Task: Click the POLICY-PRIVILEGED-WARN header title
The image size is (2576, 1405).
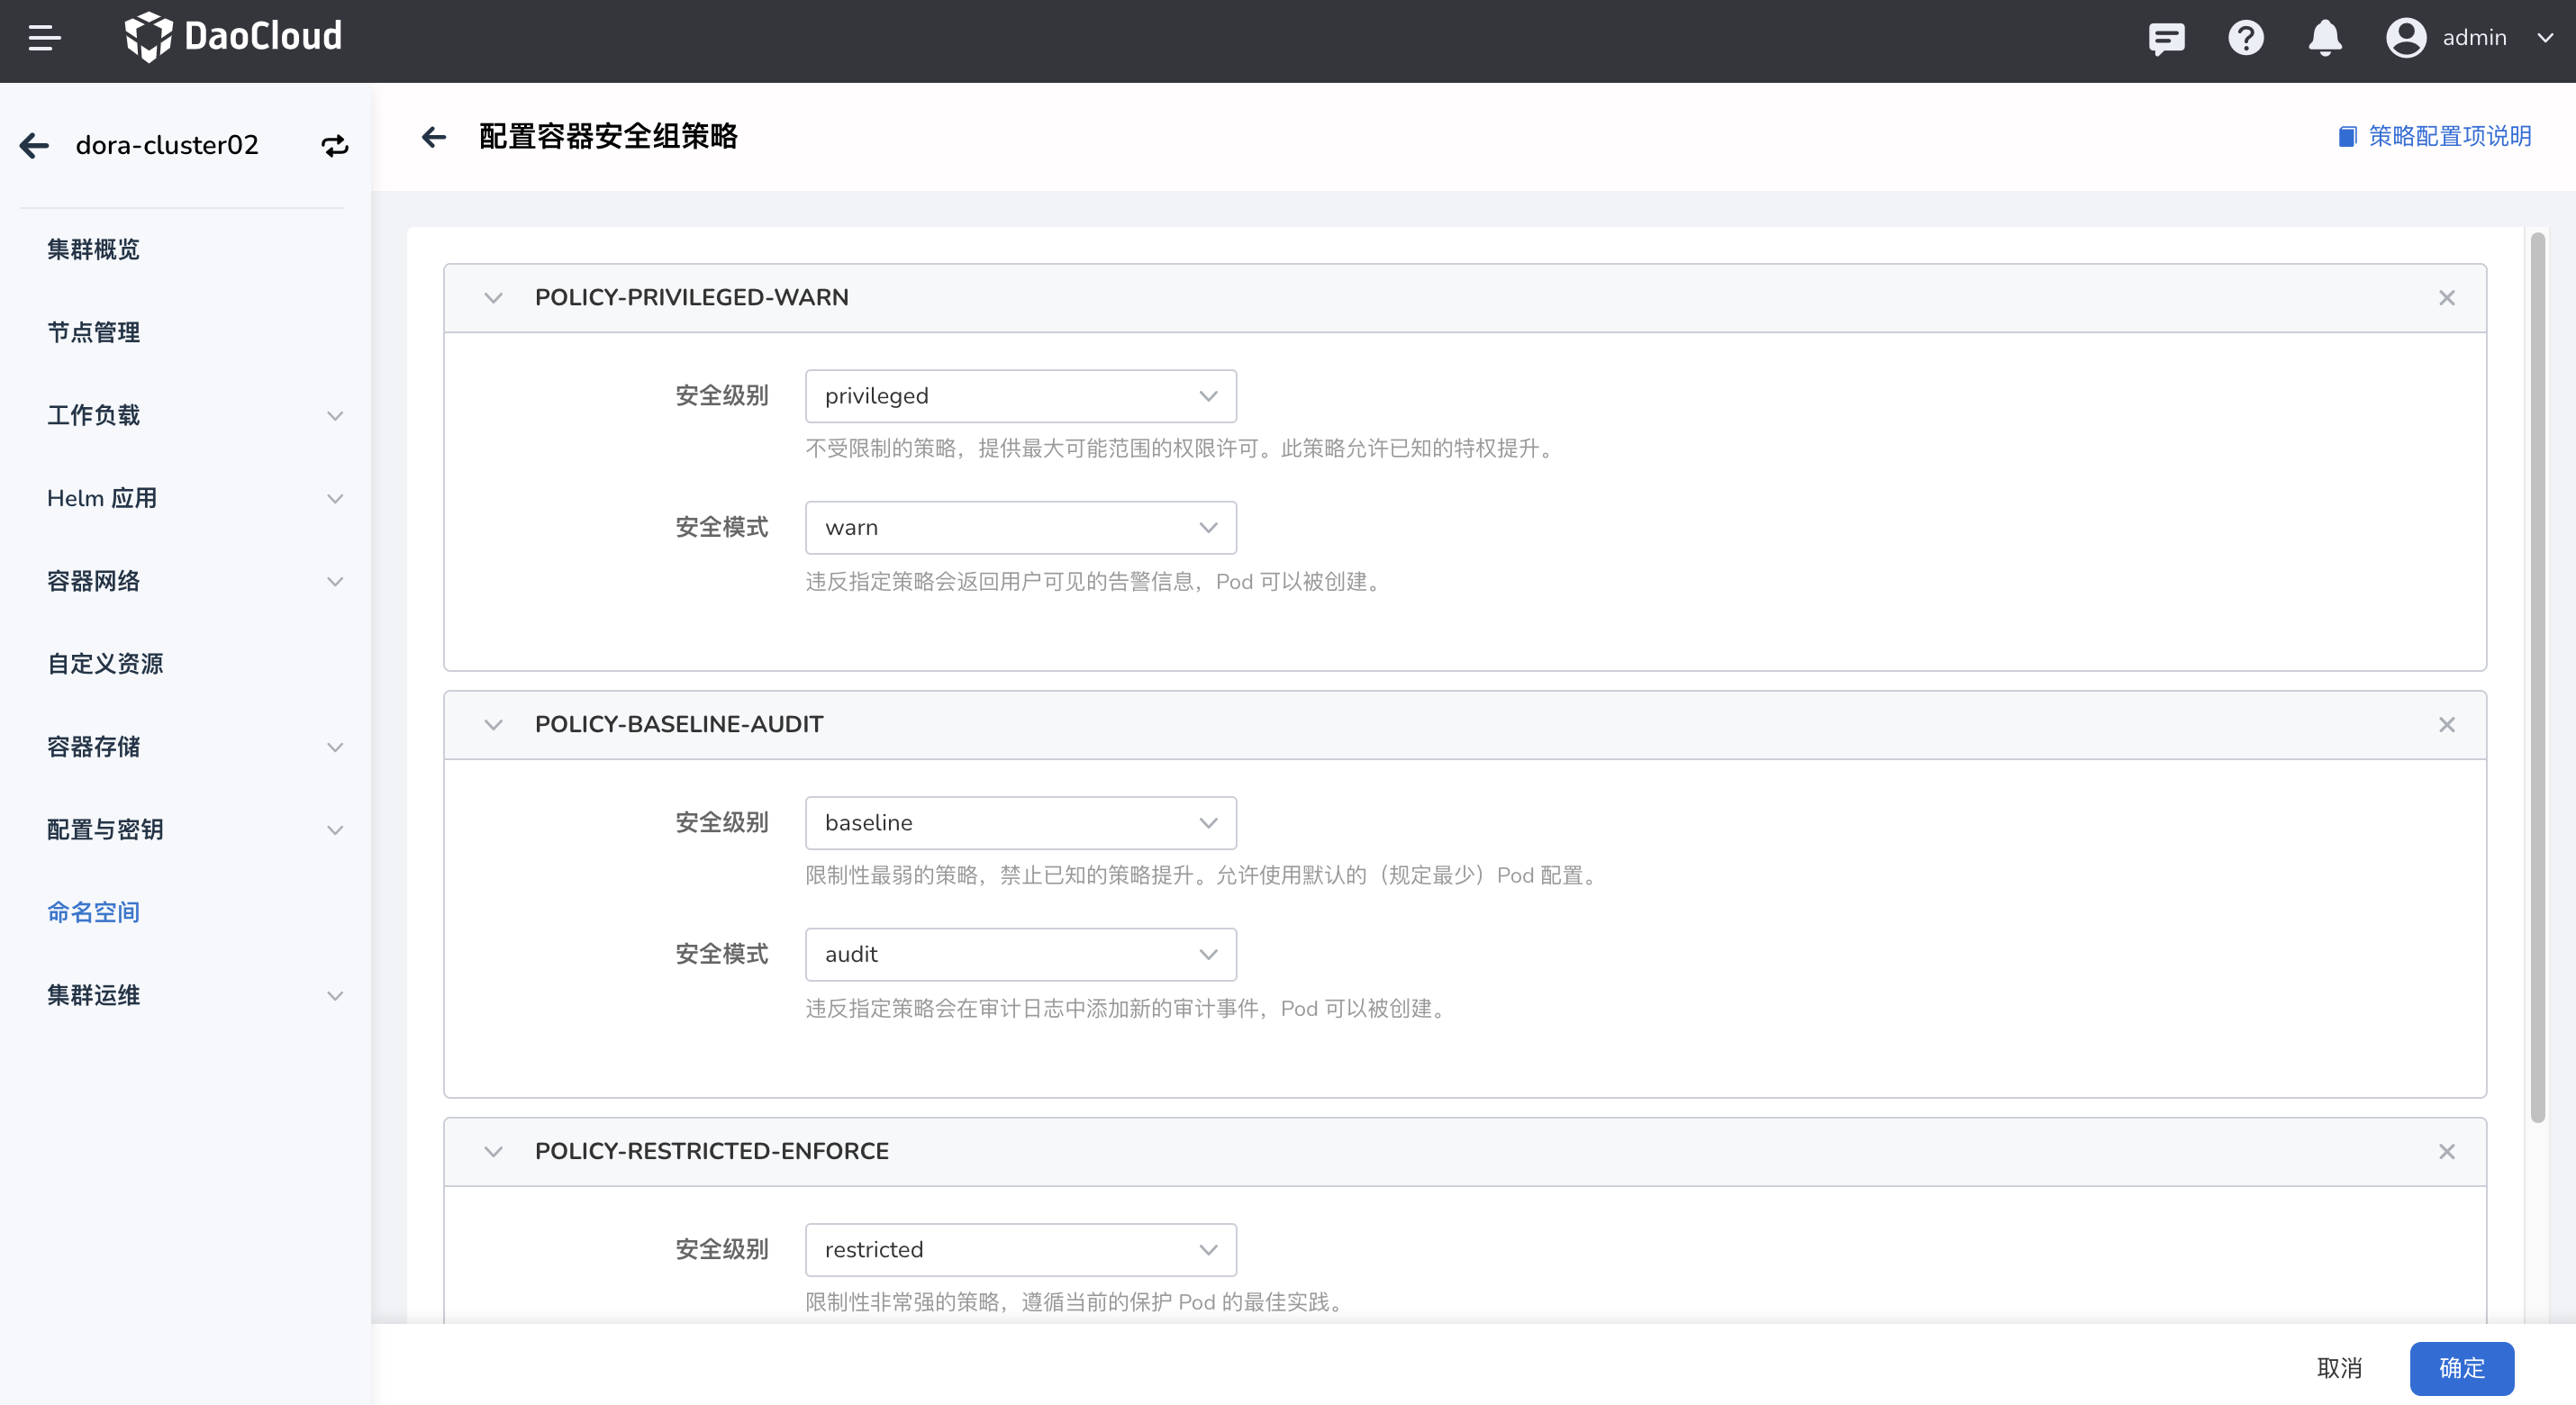Action: (x=691, y=298)
